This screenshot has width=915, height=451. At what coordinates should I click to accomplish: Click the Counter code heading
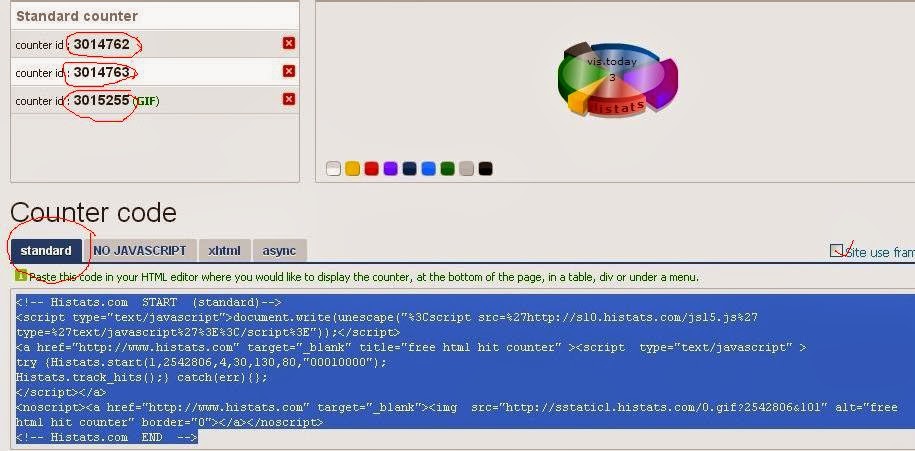tap(93, 212)
